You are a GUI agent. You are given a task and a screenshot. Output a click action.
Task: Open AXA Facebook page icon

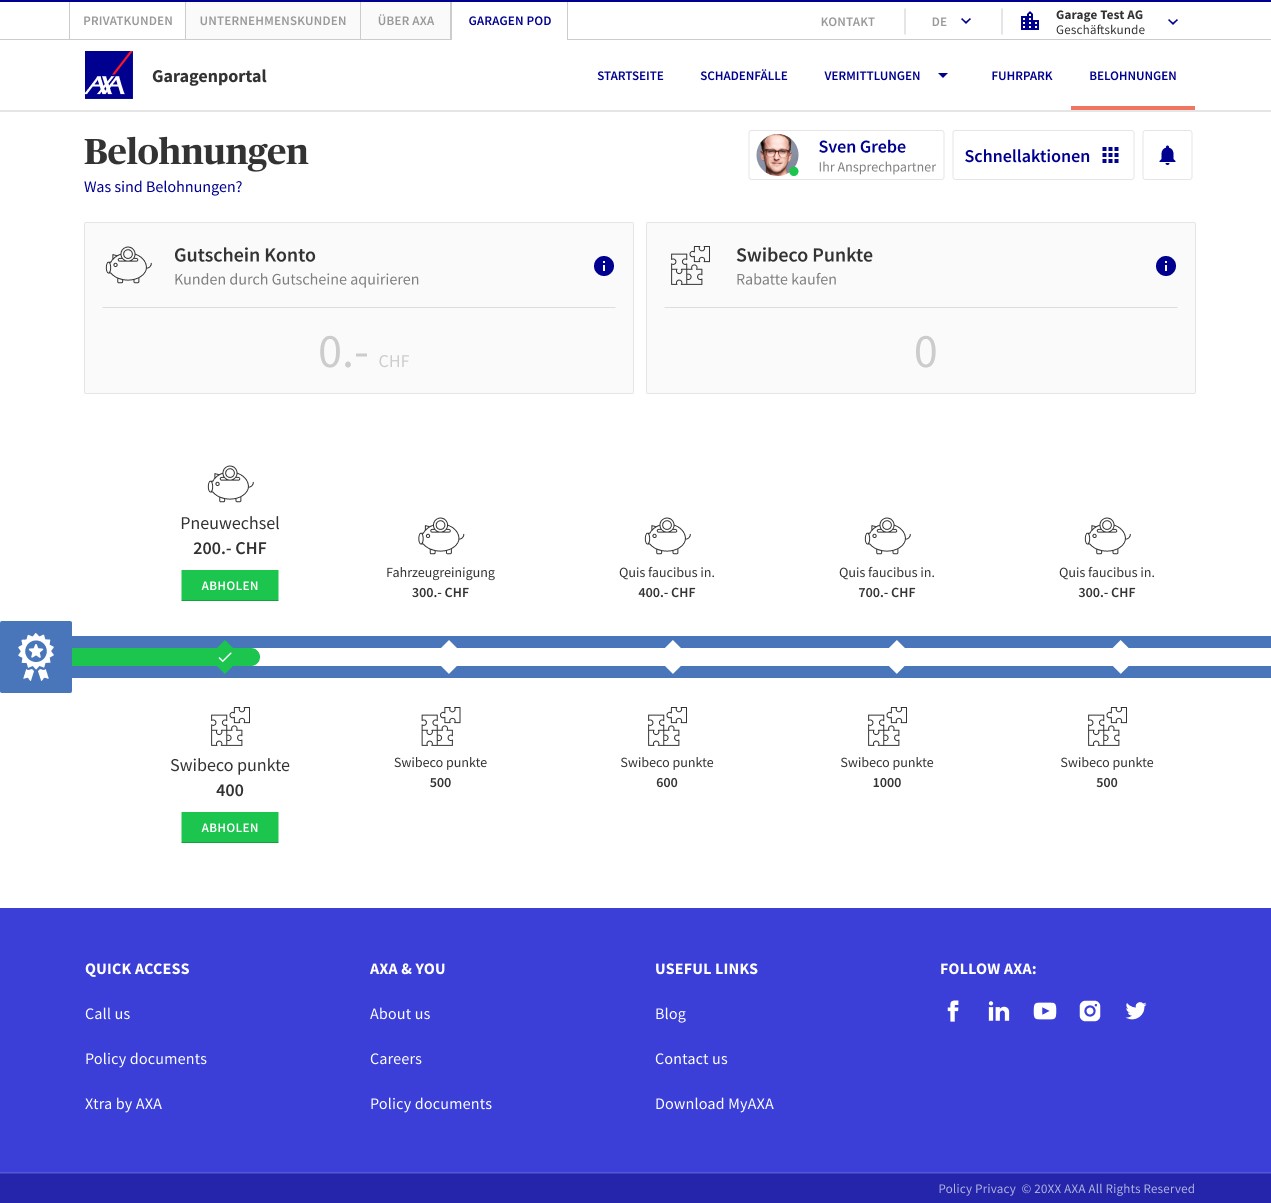point(953,1011)
